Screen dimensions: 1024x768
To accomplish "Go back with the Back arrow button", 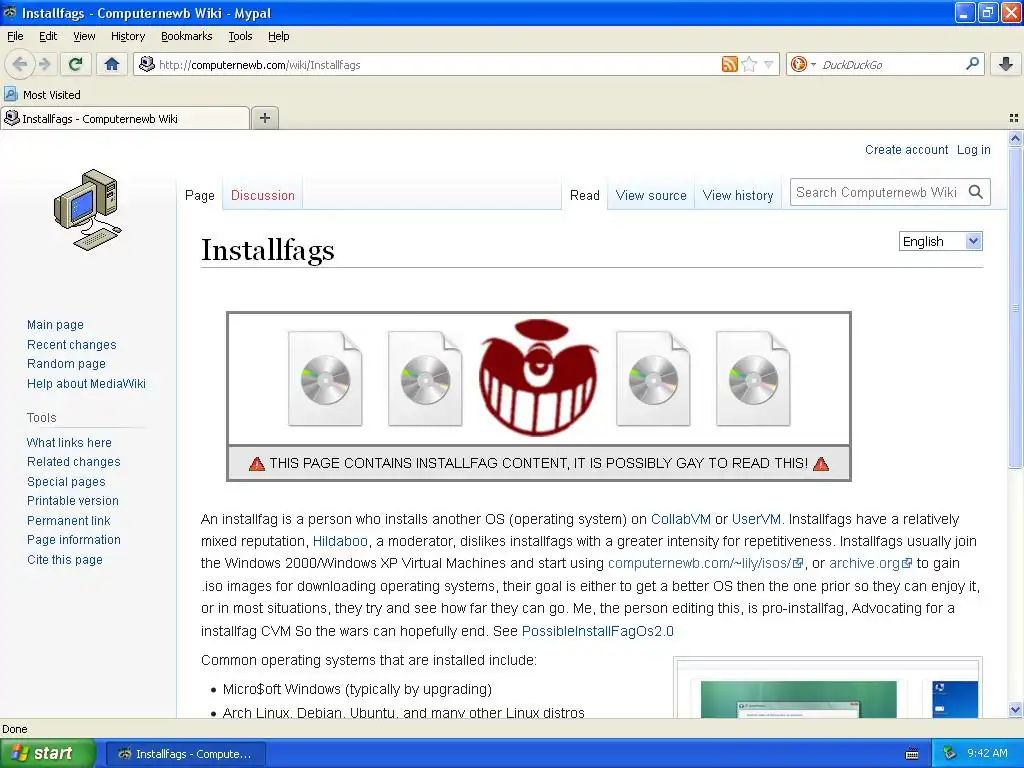I will (20, 64).
